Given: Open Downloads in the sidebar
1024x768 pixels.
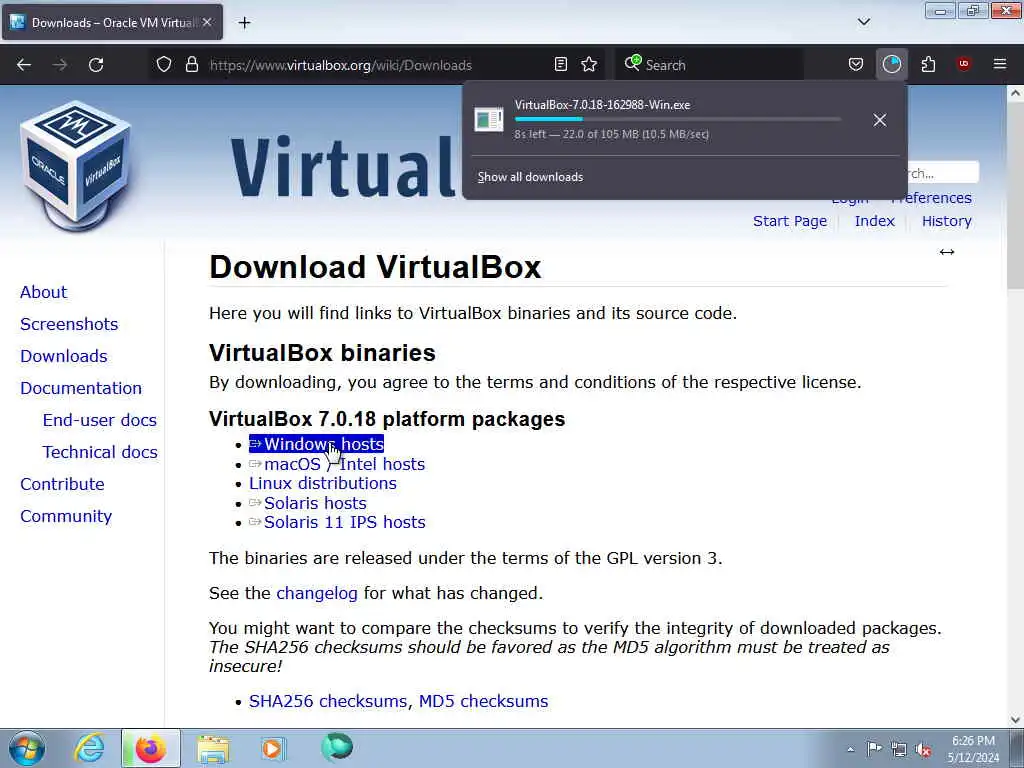Looking at the screenshot, I should tap(63, 356).
